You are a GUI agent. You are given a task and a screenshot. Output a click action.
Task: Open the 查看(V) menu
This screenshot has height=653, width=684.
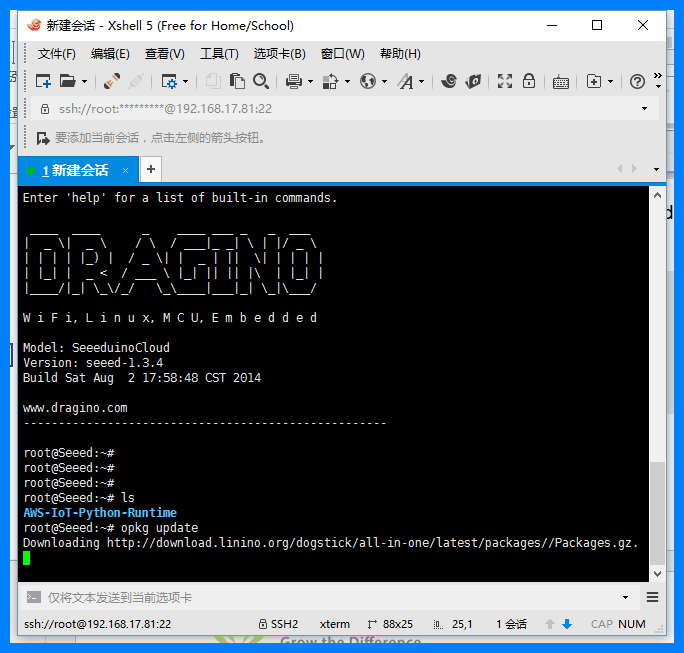pyautogui.click(x=164, y=54)
